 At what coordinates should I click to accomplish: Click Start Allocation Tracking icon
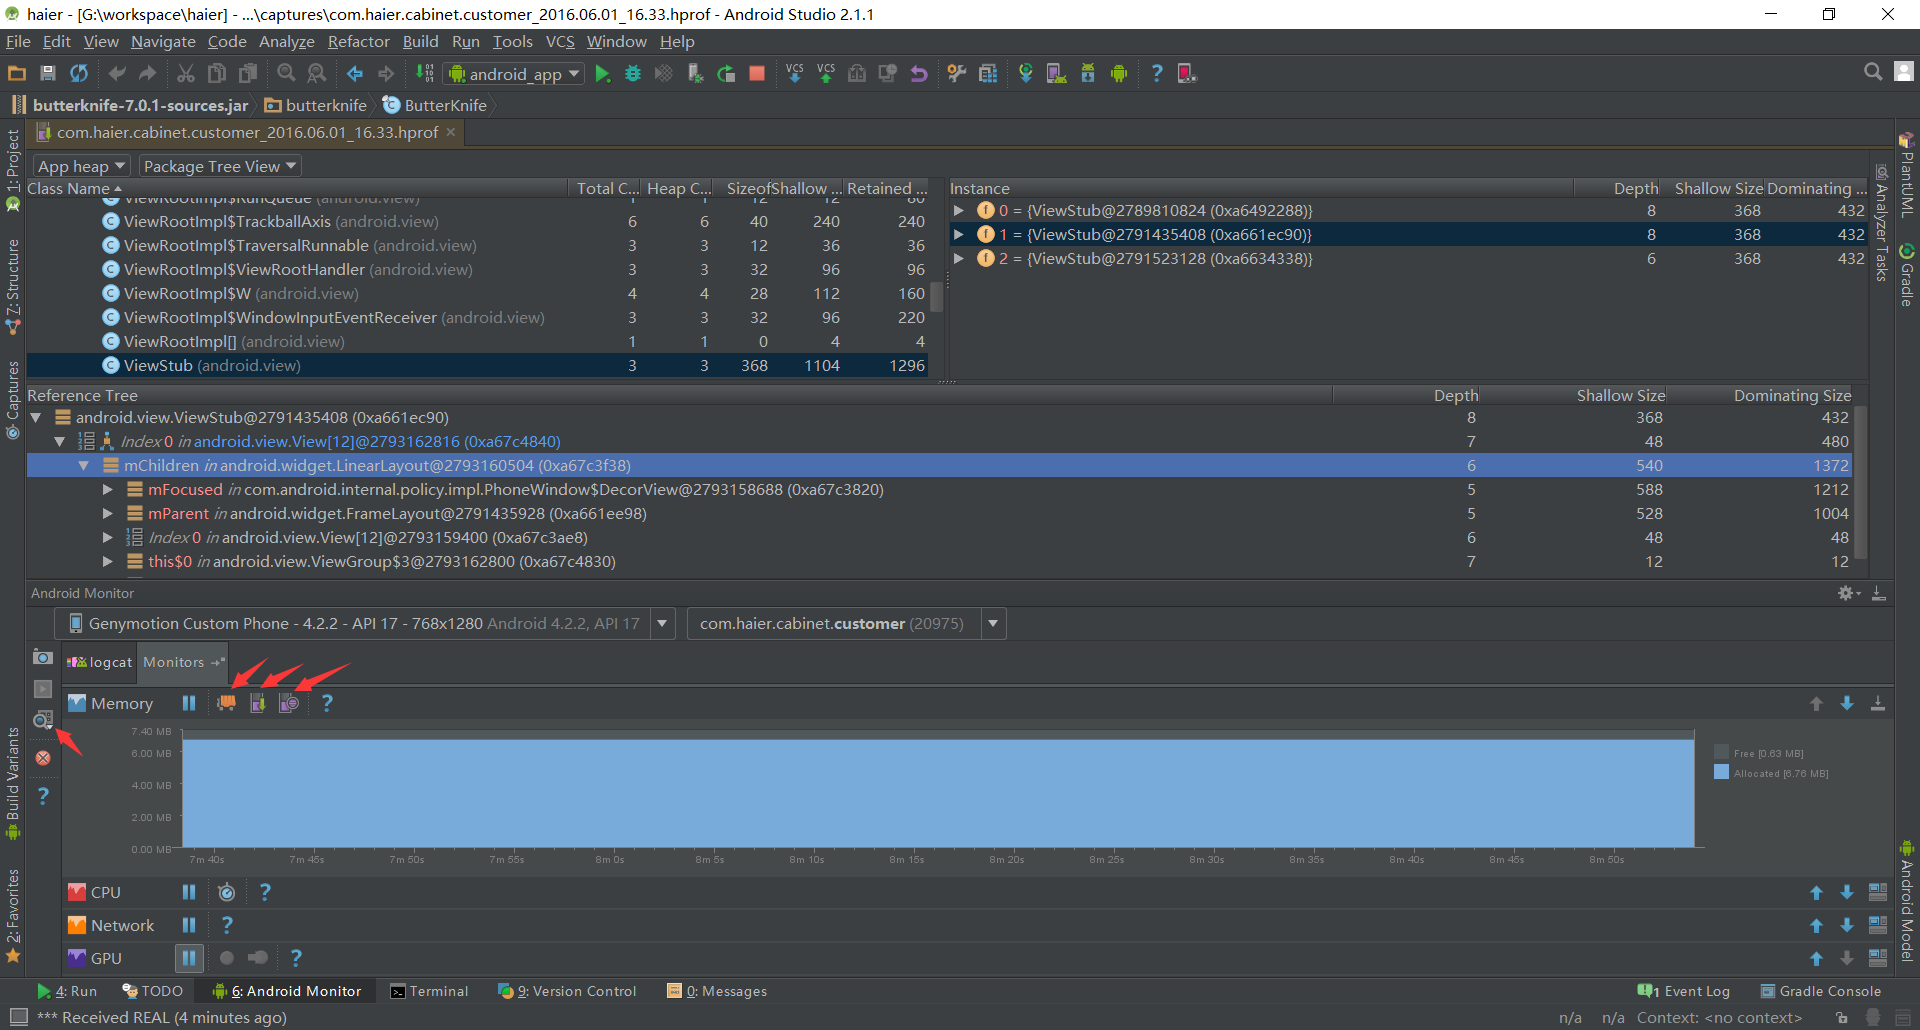click(x=289, y=703)
